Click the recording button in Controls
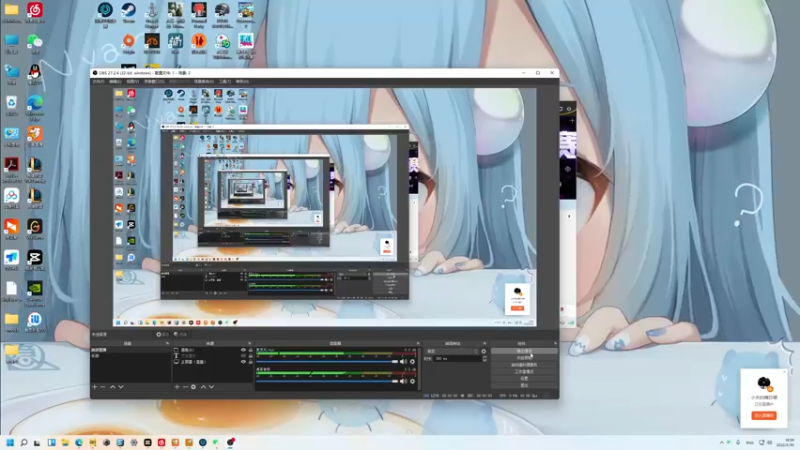 click(524, 358)
